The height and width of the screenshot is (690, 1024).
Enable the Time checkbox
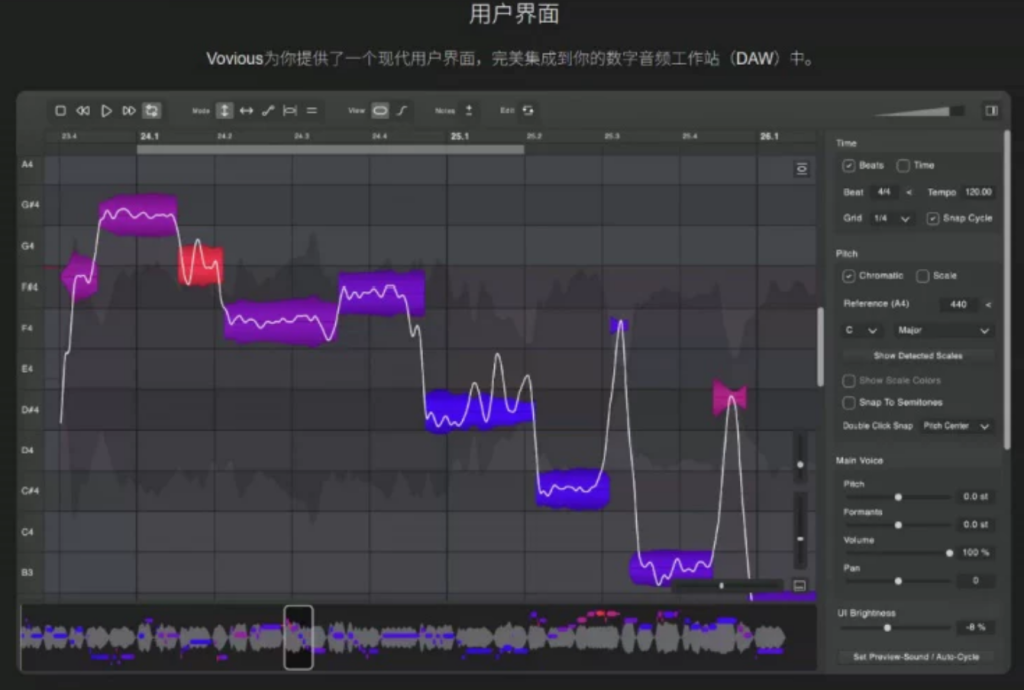903,166
